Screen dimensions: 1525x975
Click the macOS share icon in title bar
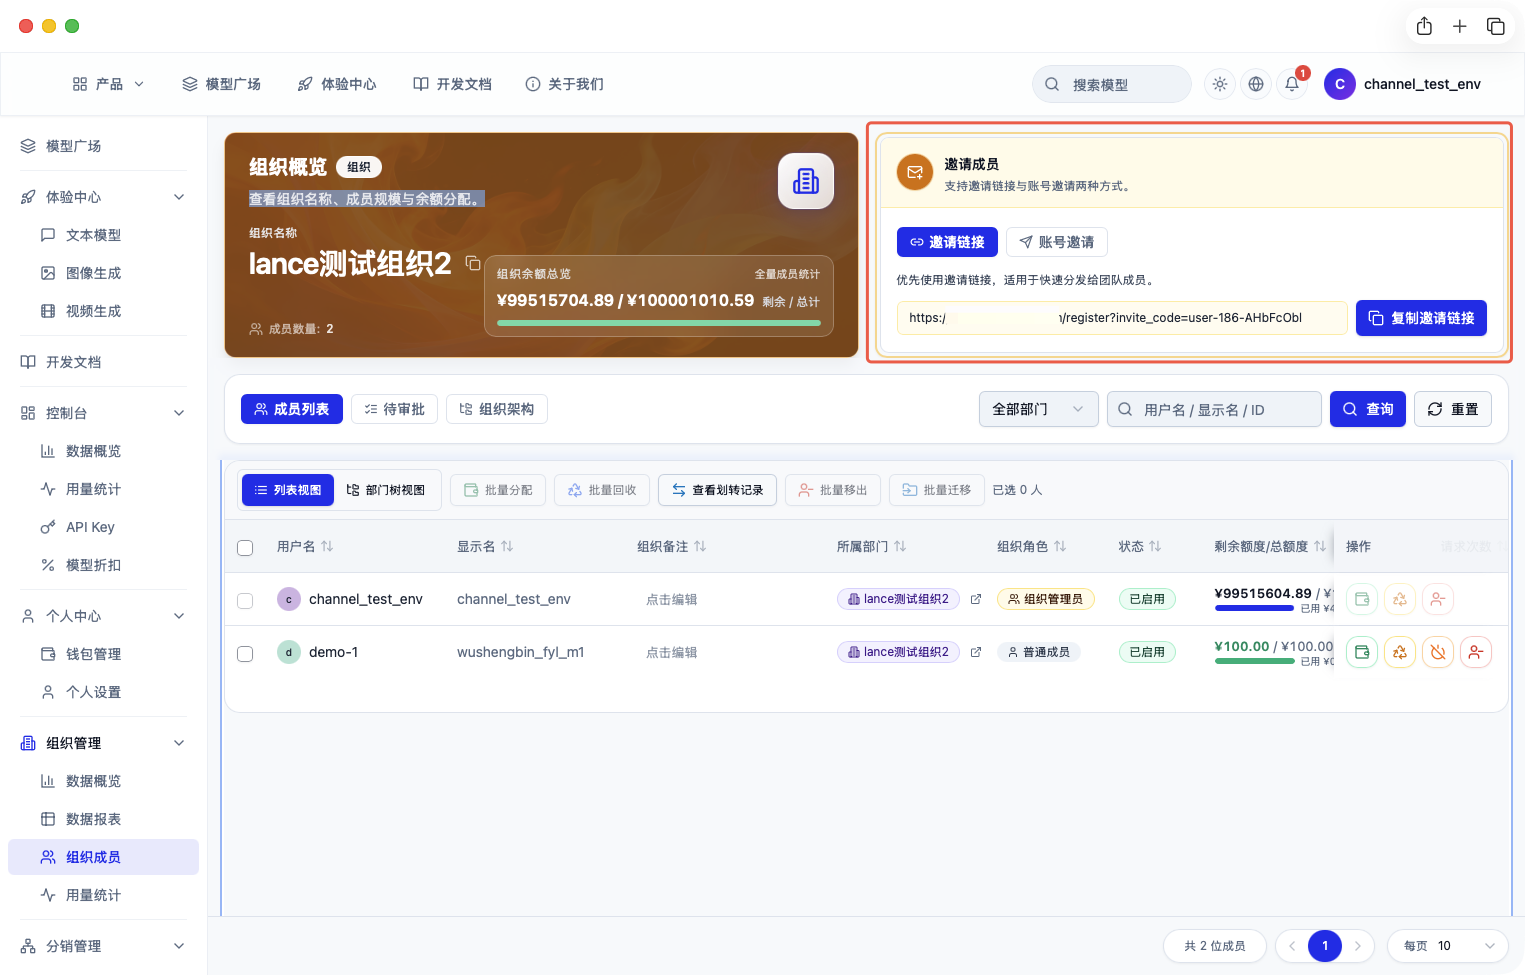click(x=1424, y=26)
